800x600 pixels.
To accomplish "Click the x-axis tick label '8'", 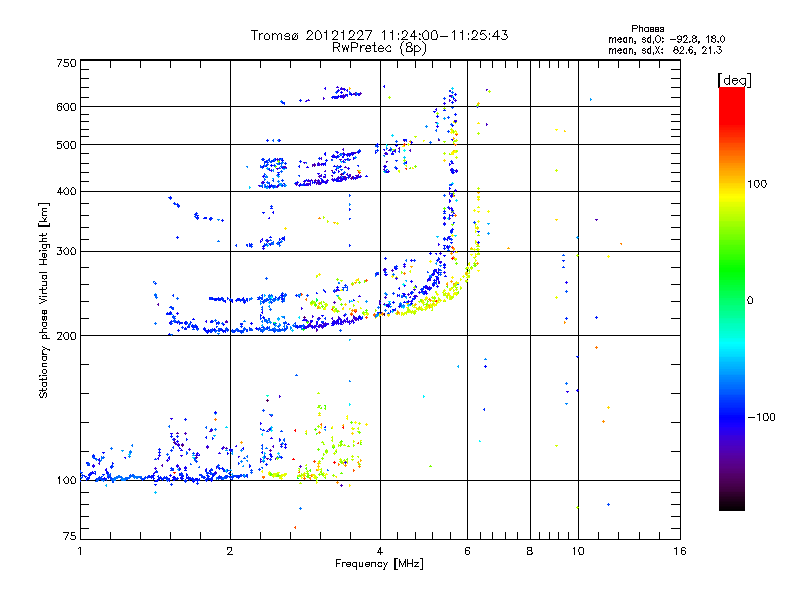I will click(530, 551).
